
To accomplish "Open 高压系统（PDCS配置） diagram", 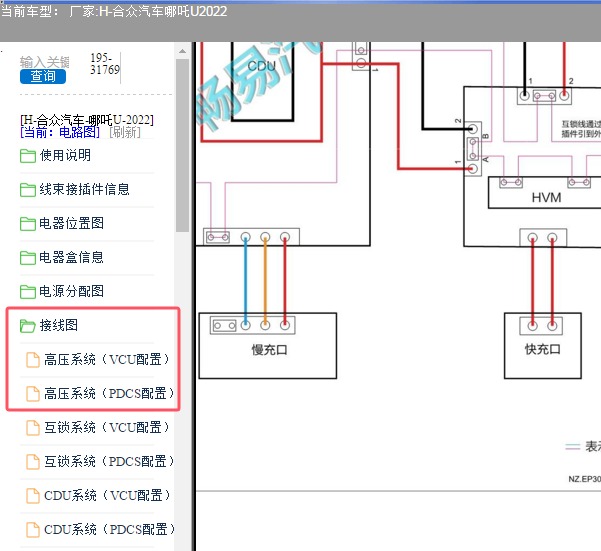I will (x=109, y=394).
